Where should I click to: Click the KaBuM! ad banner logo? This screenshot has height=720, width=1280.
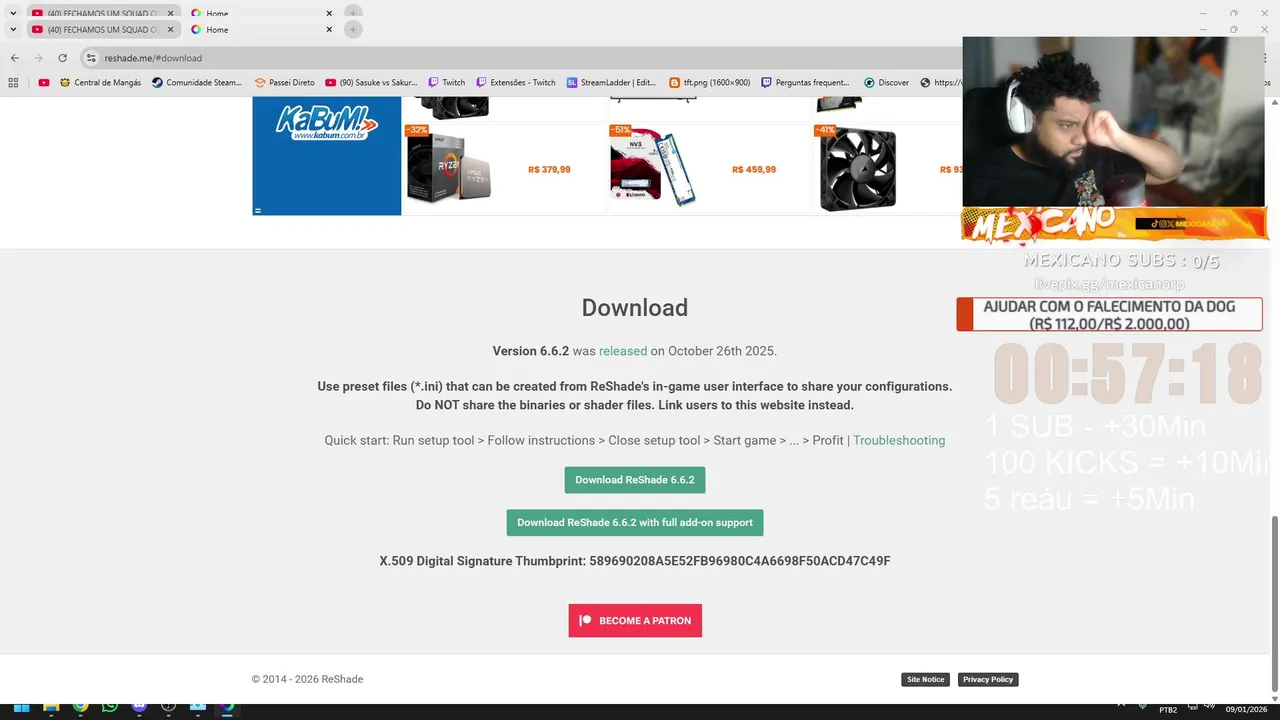coord(327,123)
